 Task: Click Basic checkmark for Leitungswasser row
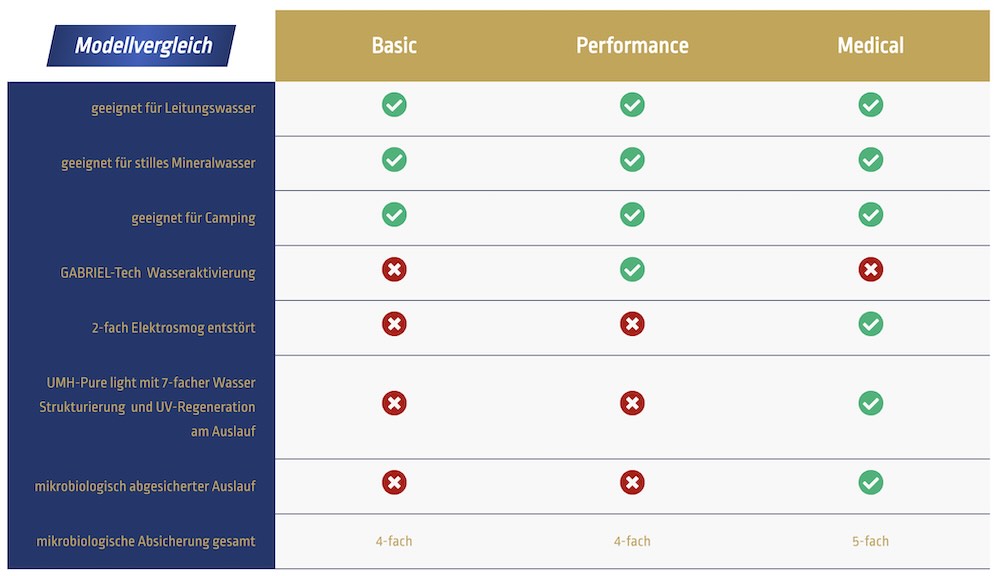tap(394, 105)
